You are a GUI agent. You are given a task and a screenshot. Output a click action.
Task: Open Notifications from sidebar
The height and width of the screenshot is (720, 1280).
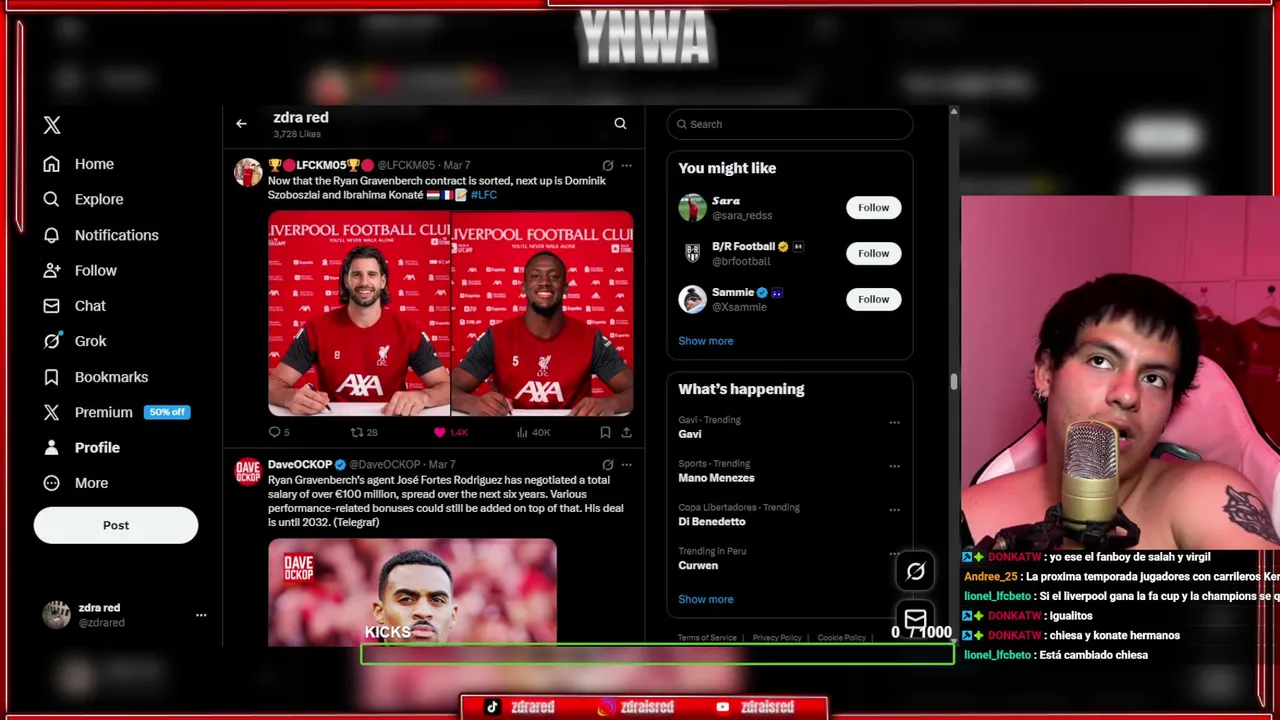tap(101, 235)
